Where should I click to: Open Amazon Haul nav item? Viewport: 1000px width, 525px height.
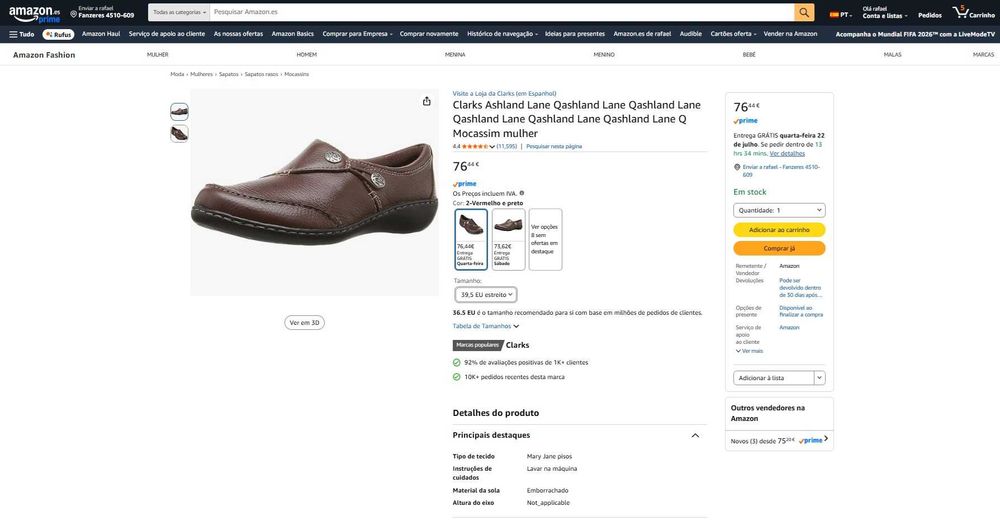pyautogui.click(x=101, y=34)
